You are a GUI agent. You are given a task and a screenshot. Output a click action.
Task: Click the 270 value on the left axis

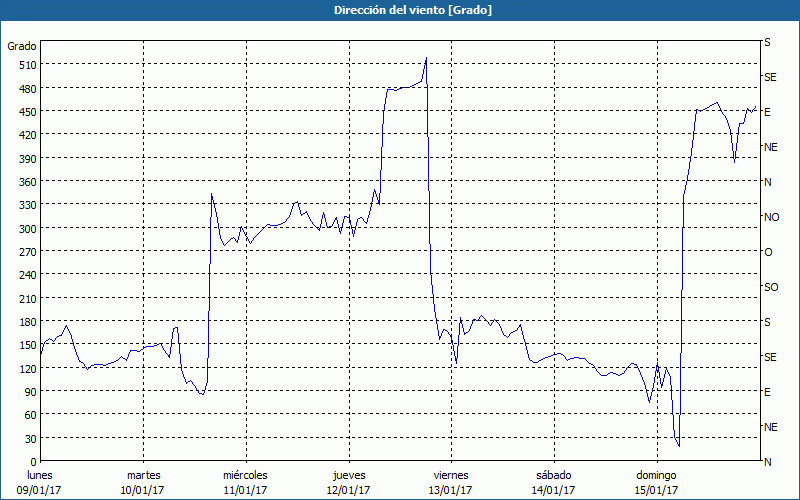pyautogui.click(x=24, y=252)
